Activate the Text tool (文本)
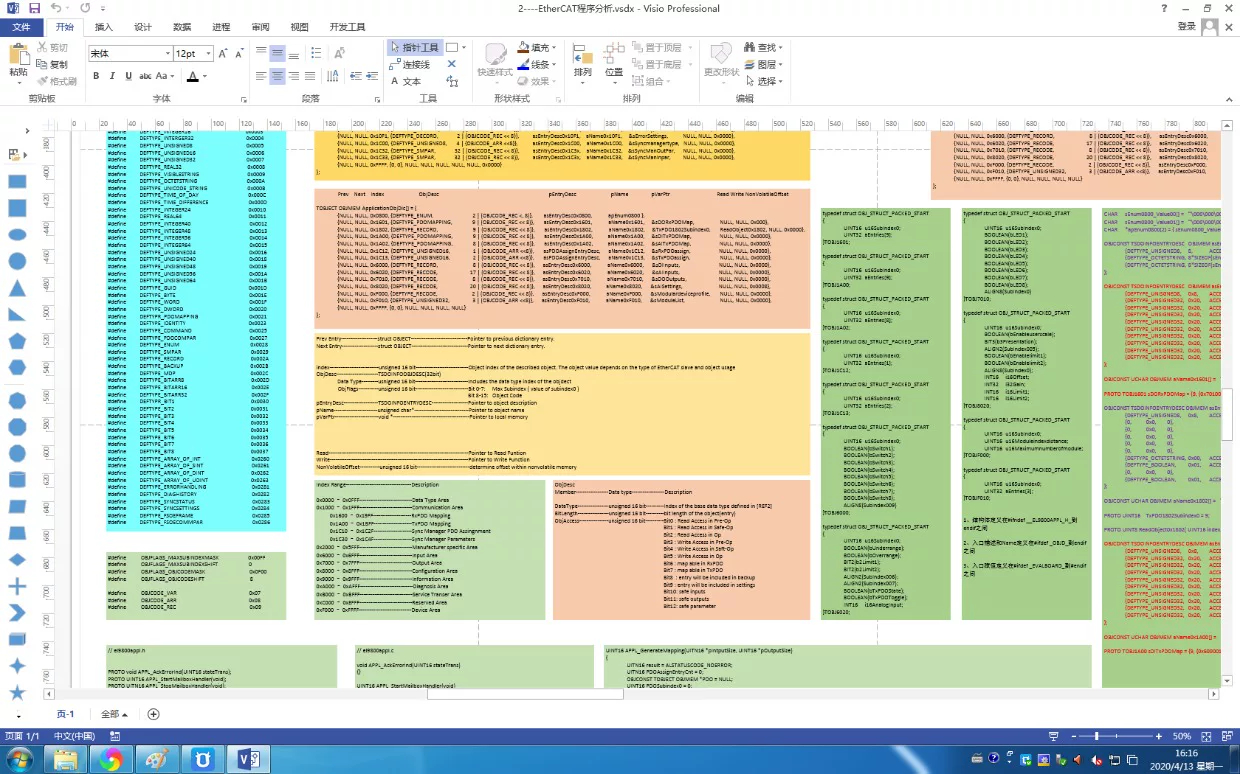Image resolution: width=1240 pixels, height=774 pixels. point(405,81)
